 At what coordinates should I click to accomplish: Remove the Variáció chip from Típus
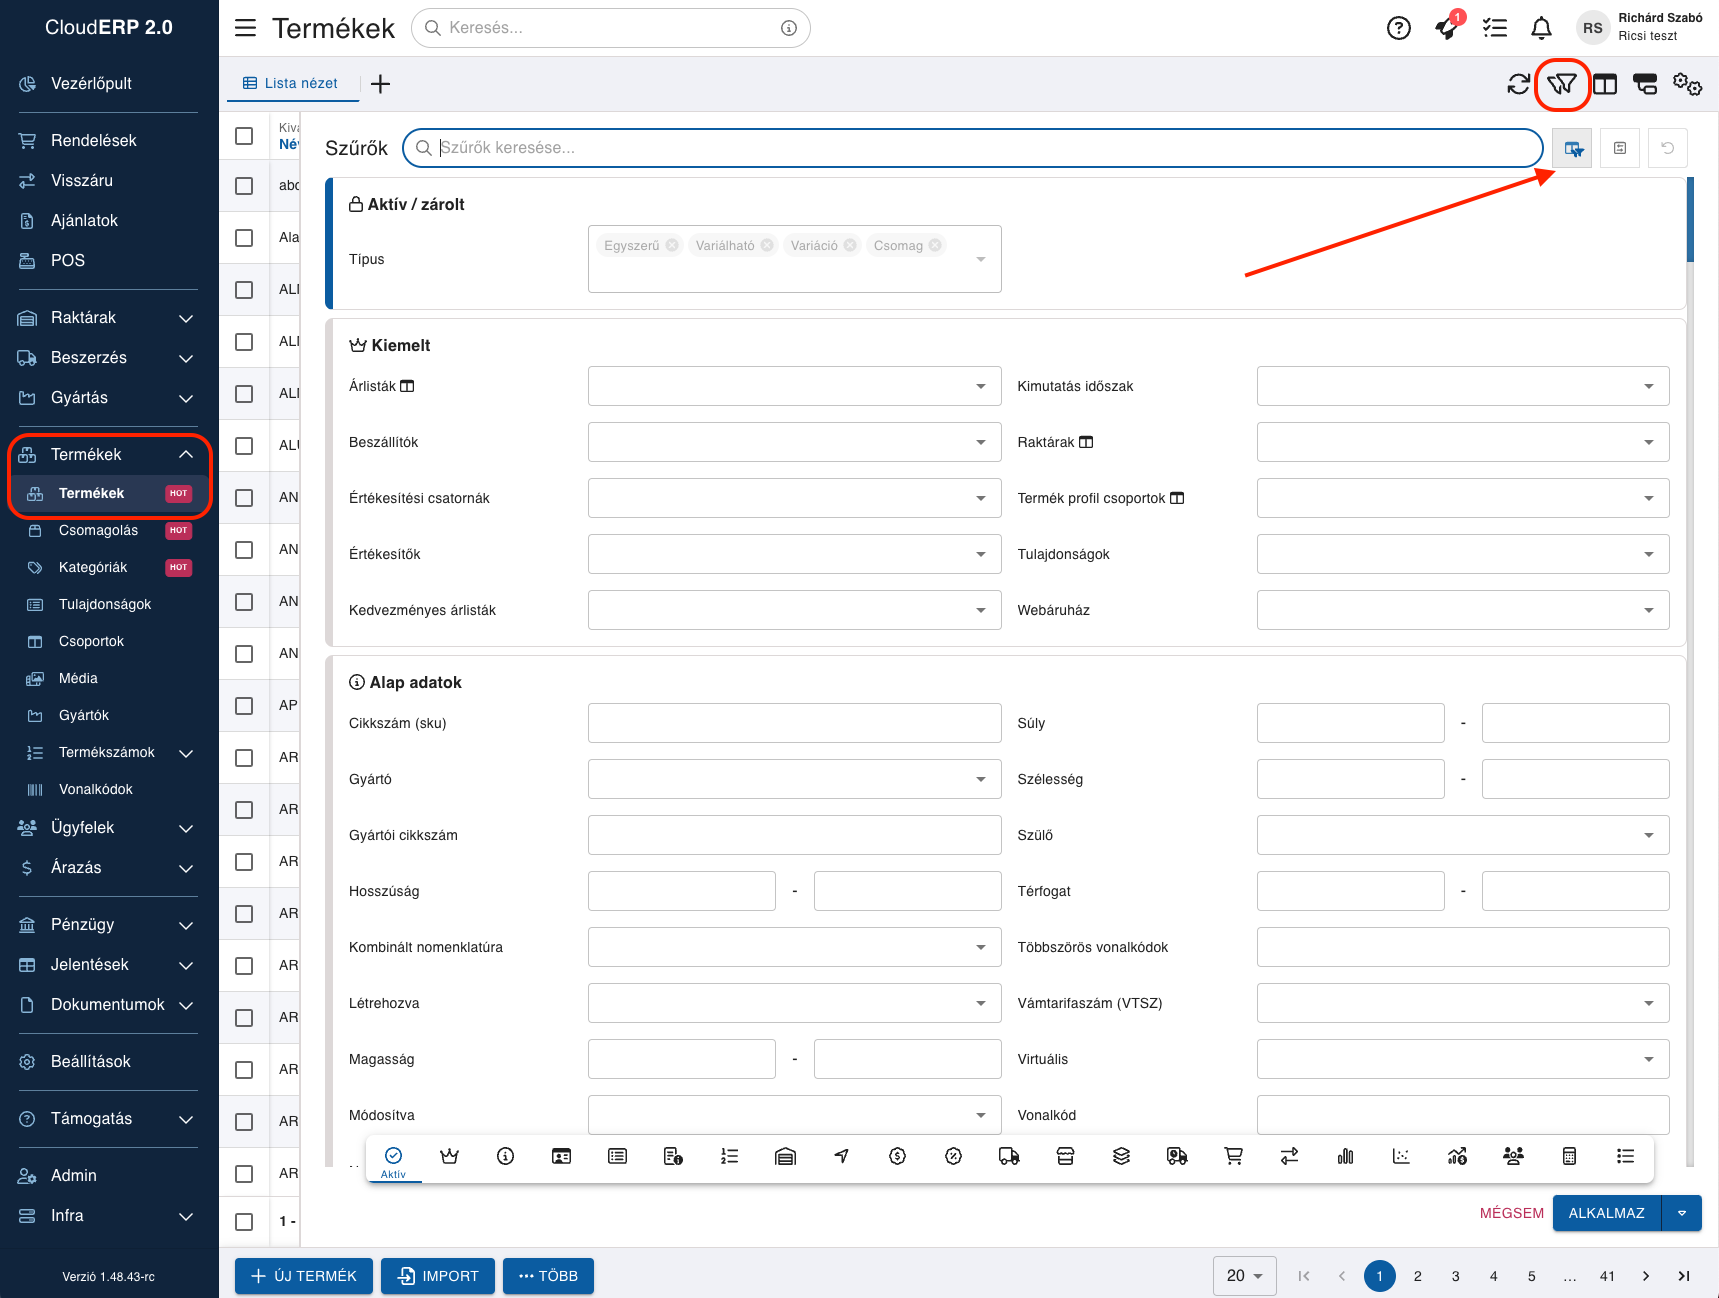coord(850,246)
